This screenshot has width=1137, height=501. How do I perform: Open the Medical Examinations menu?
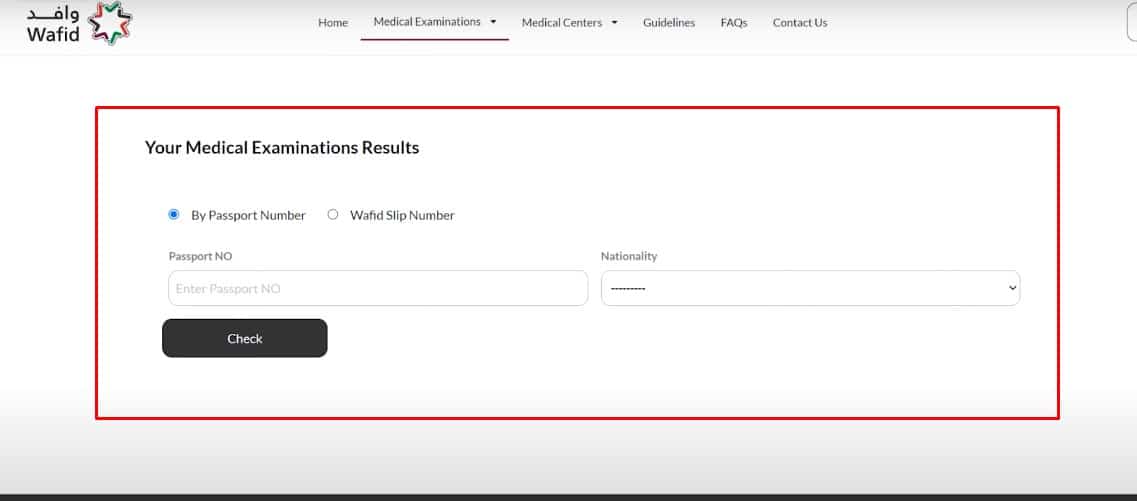(427, 22)
